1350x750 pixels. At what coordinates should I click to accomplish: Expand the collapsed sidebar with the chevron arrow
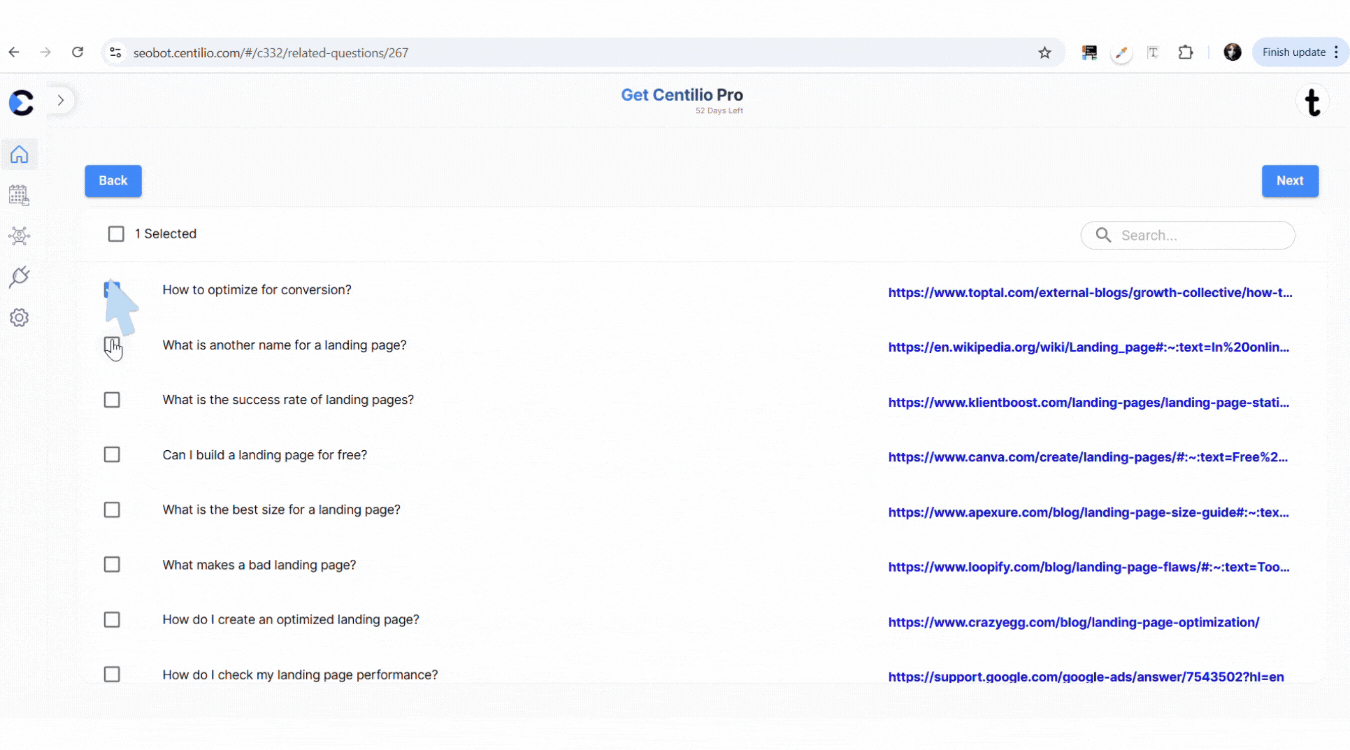click(x=60, y=100)
